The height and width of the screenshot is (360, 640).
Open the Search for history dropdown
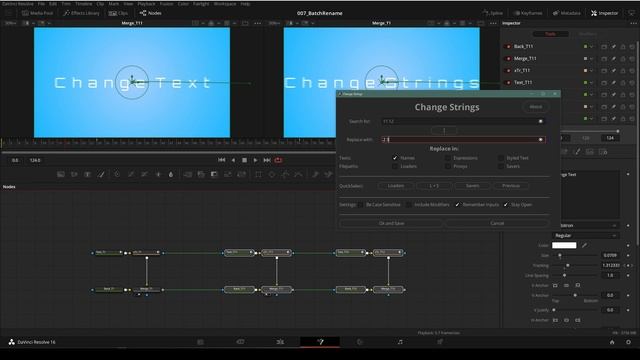point(541,121)
